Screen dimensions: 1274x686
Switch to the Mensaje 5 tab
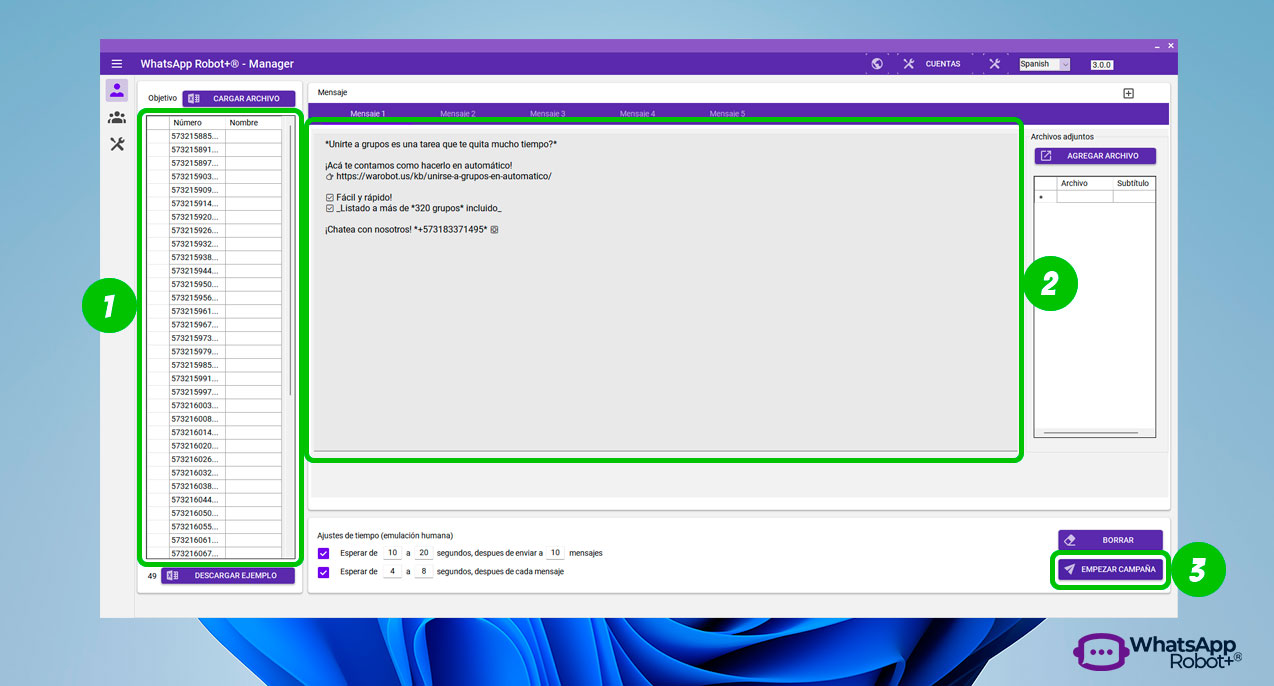728,114
